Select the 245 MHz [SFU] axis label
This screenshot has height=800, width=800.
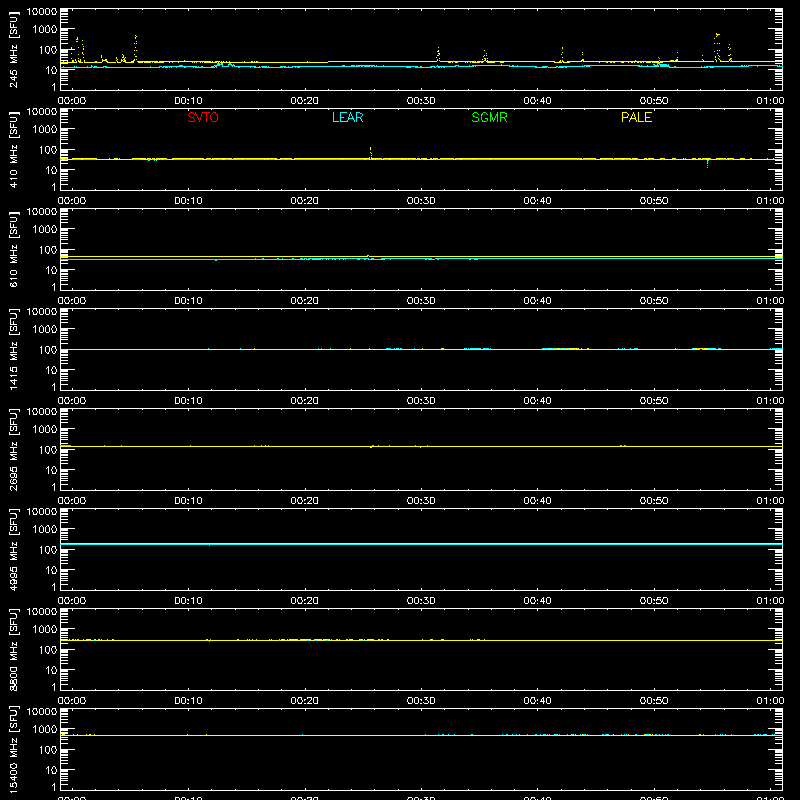(x=14, y=49)
